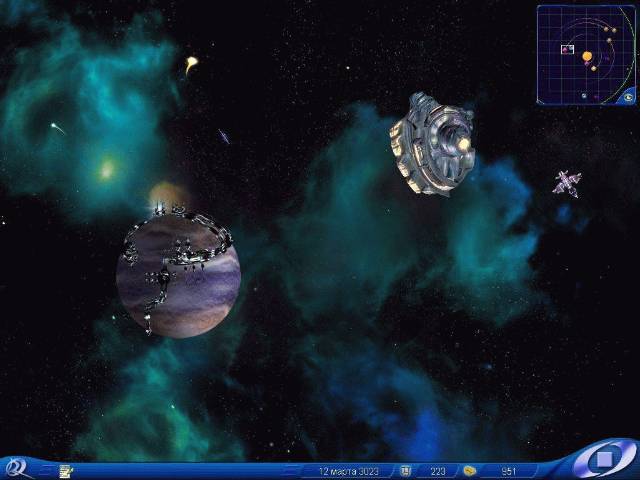Click the sun on the minimap

pyautogui.click(x=587, y=56)
